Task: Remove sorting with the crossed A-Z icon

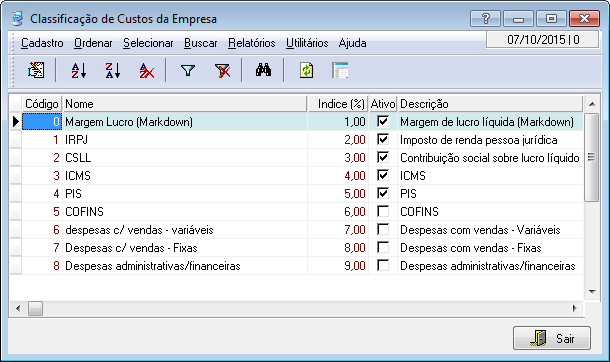Action: click(x=147, y=70)
